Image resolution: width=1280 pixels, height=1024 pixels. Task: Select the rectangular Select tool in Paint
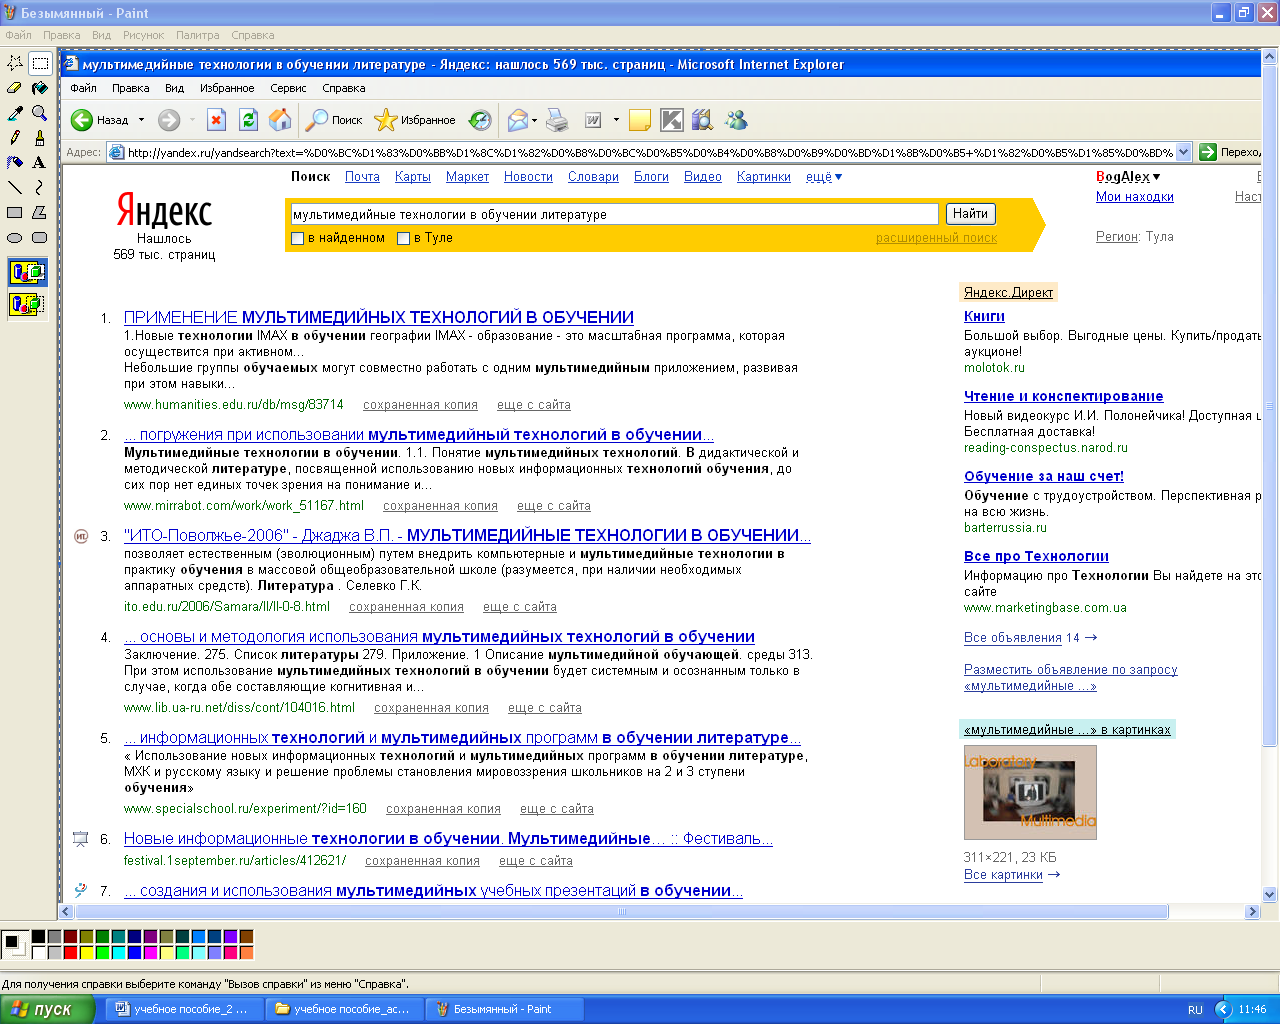click(40, 63)
